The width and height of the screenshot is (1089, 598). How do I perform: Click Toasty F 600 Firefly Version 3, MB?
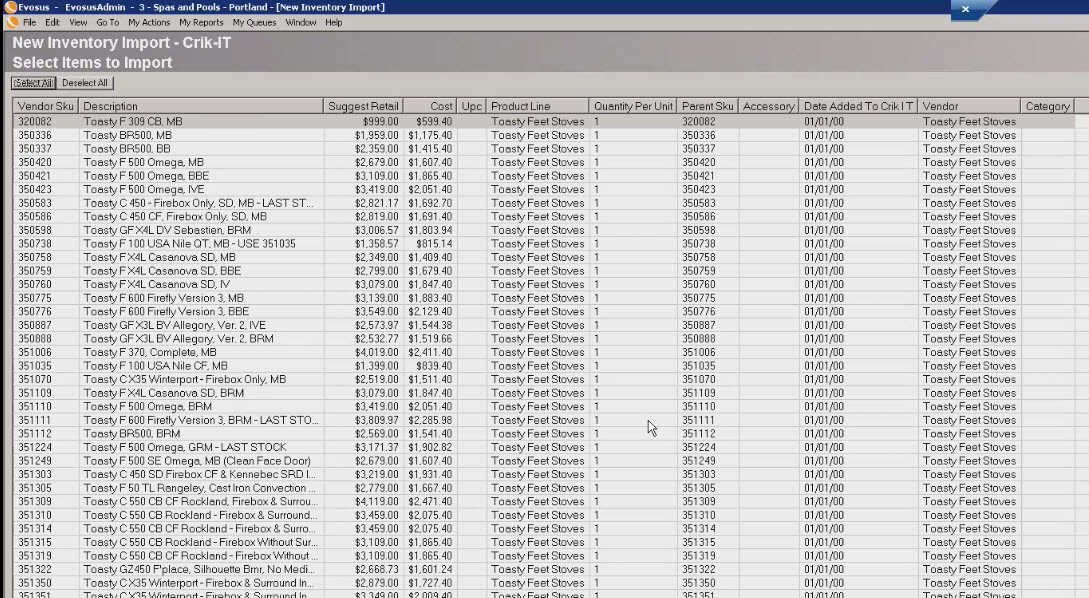tap(163, 298)
